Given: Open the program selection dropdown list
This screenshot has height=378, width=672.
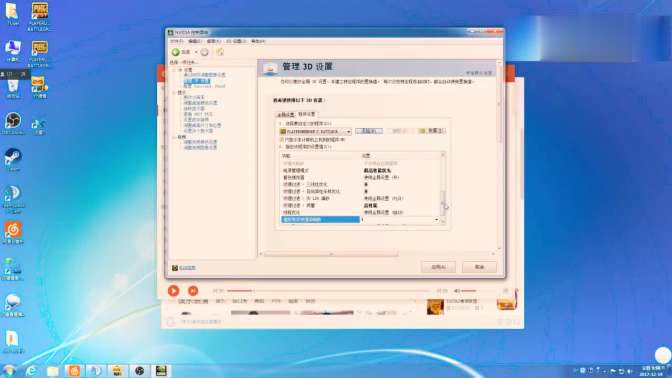Looking at the screenshot, I should click(x=315, y=132).
